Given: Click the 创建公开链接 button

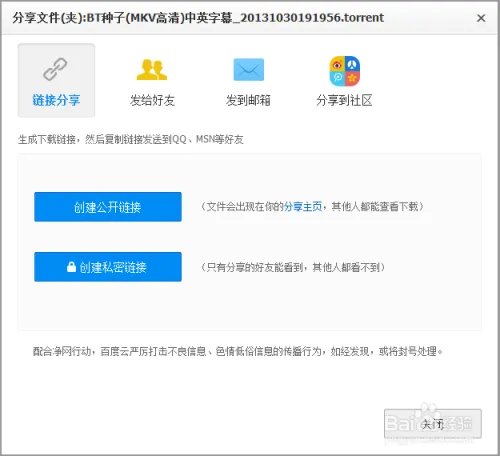Looking at the screenshot, I should (108, 207).
